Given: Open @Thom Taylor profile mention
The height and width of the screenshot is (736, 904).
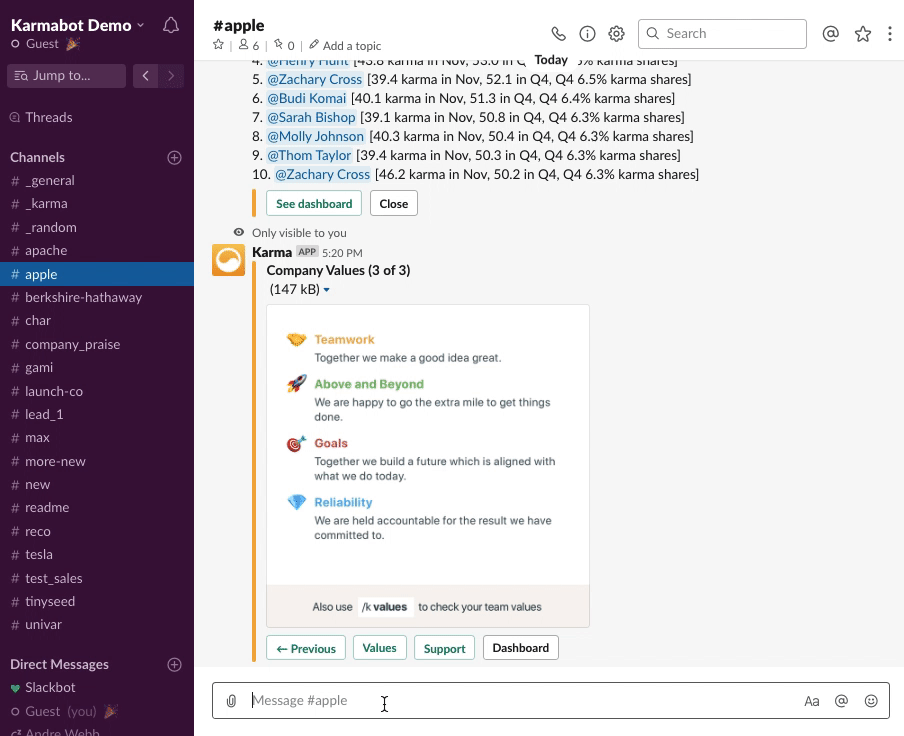Looking at the screenshot, I should (x=309, y=156).
